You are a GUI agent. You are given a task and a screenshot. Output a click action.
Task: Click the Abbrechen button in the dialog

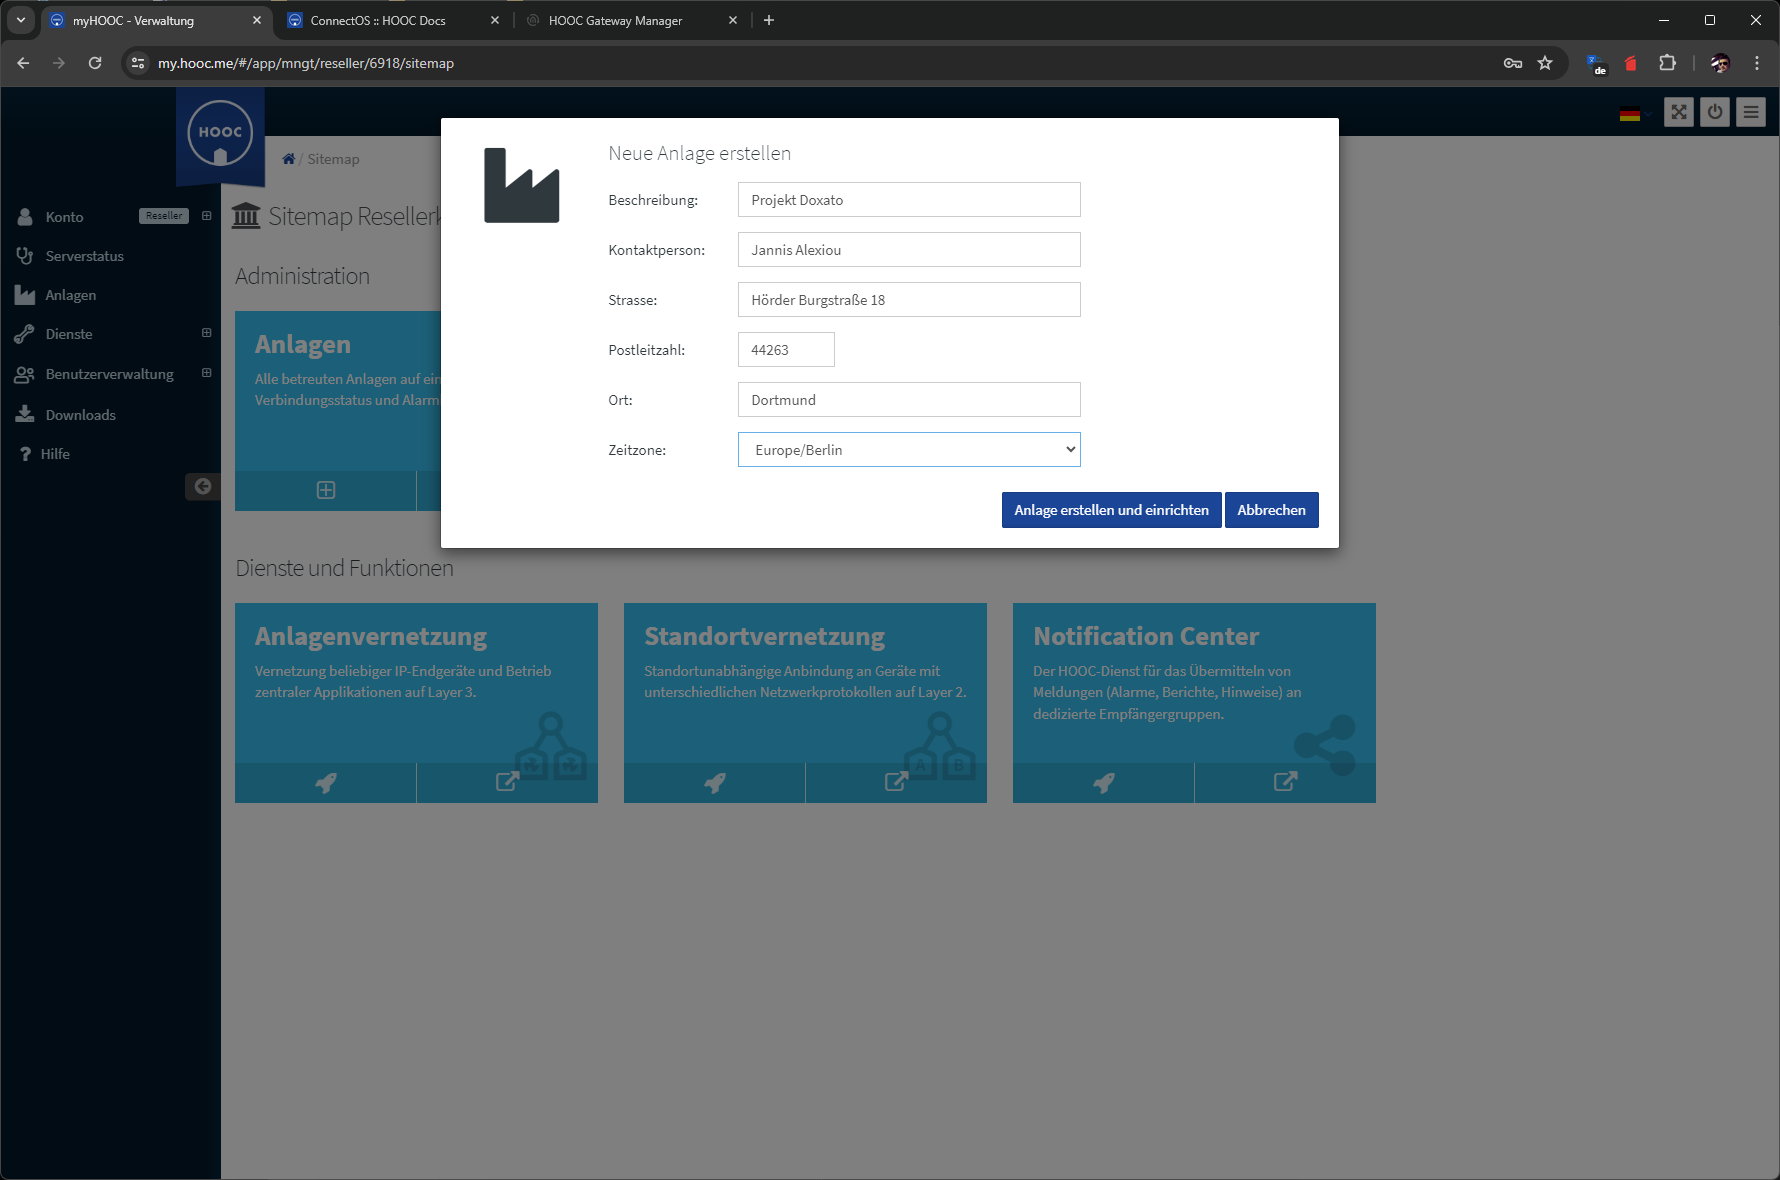(1271, 510)
